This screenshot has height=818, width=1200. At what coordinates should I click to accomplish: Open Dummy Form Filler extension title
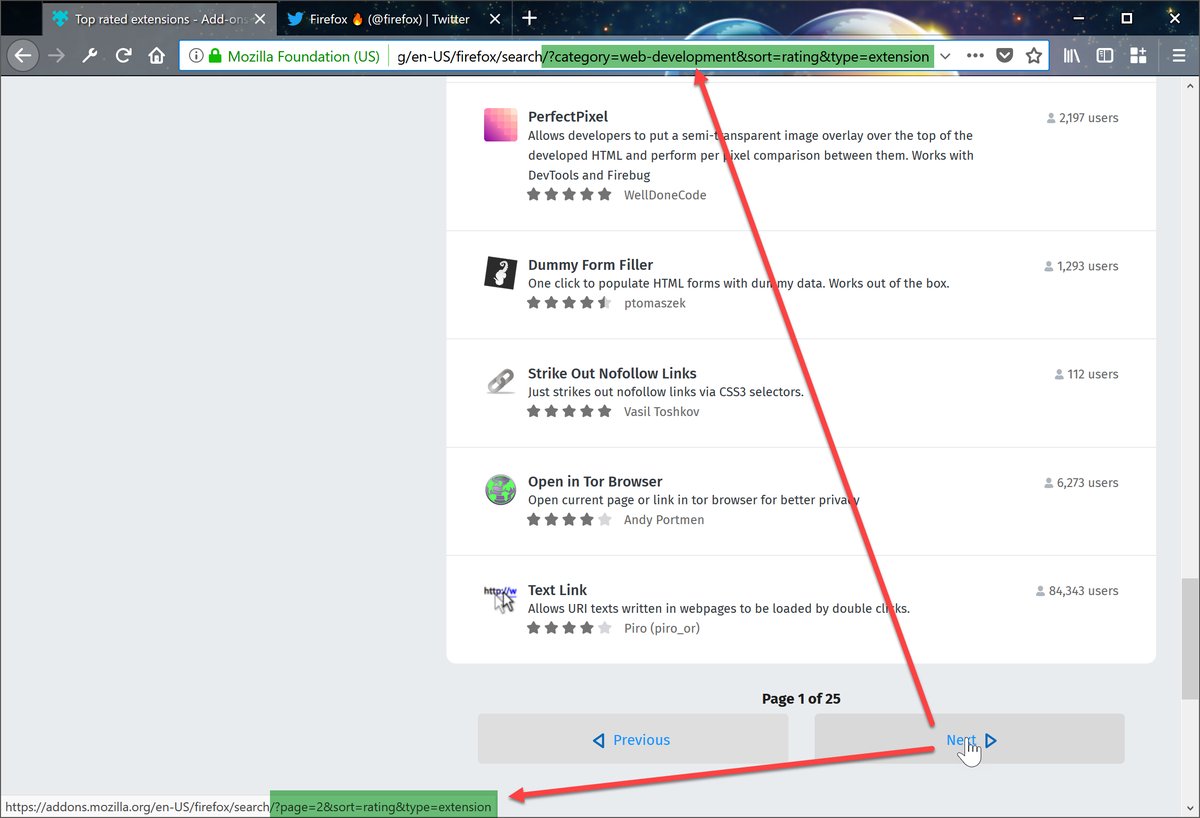tap(590, 265)
